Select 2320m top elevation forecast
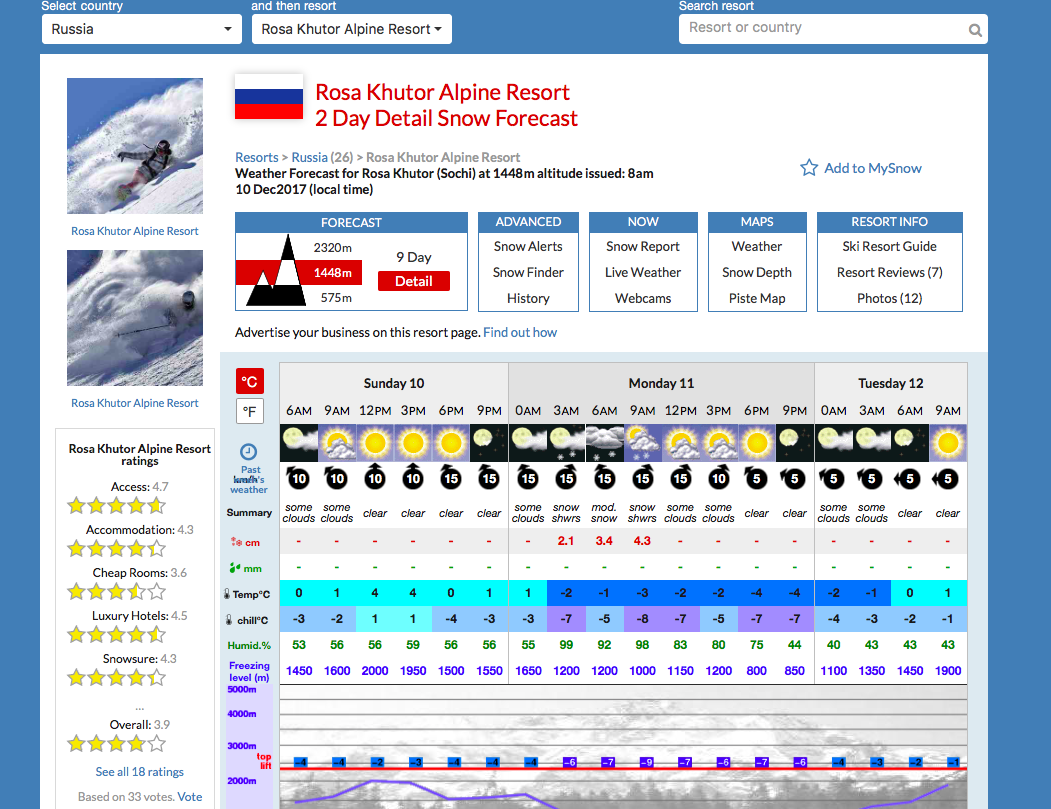This screenshot has height=809, width=1051. point(332,247)
